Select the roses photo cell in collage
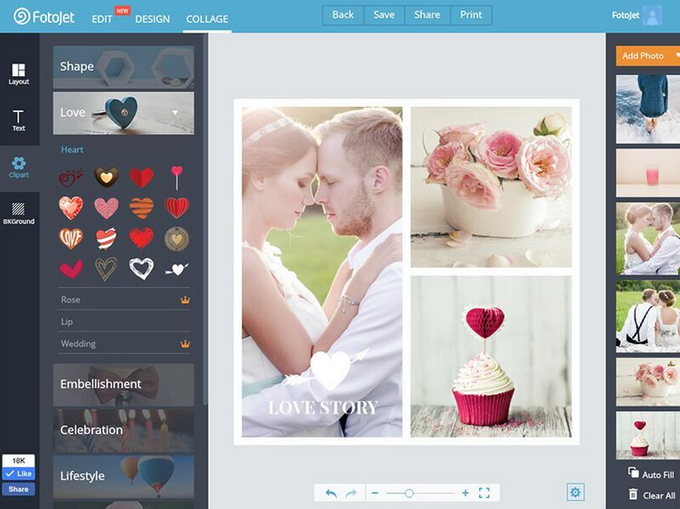This screenshot has width=680, height=509. click(491, 187)
